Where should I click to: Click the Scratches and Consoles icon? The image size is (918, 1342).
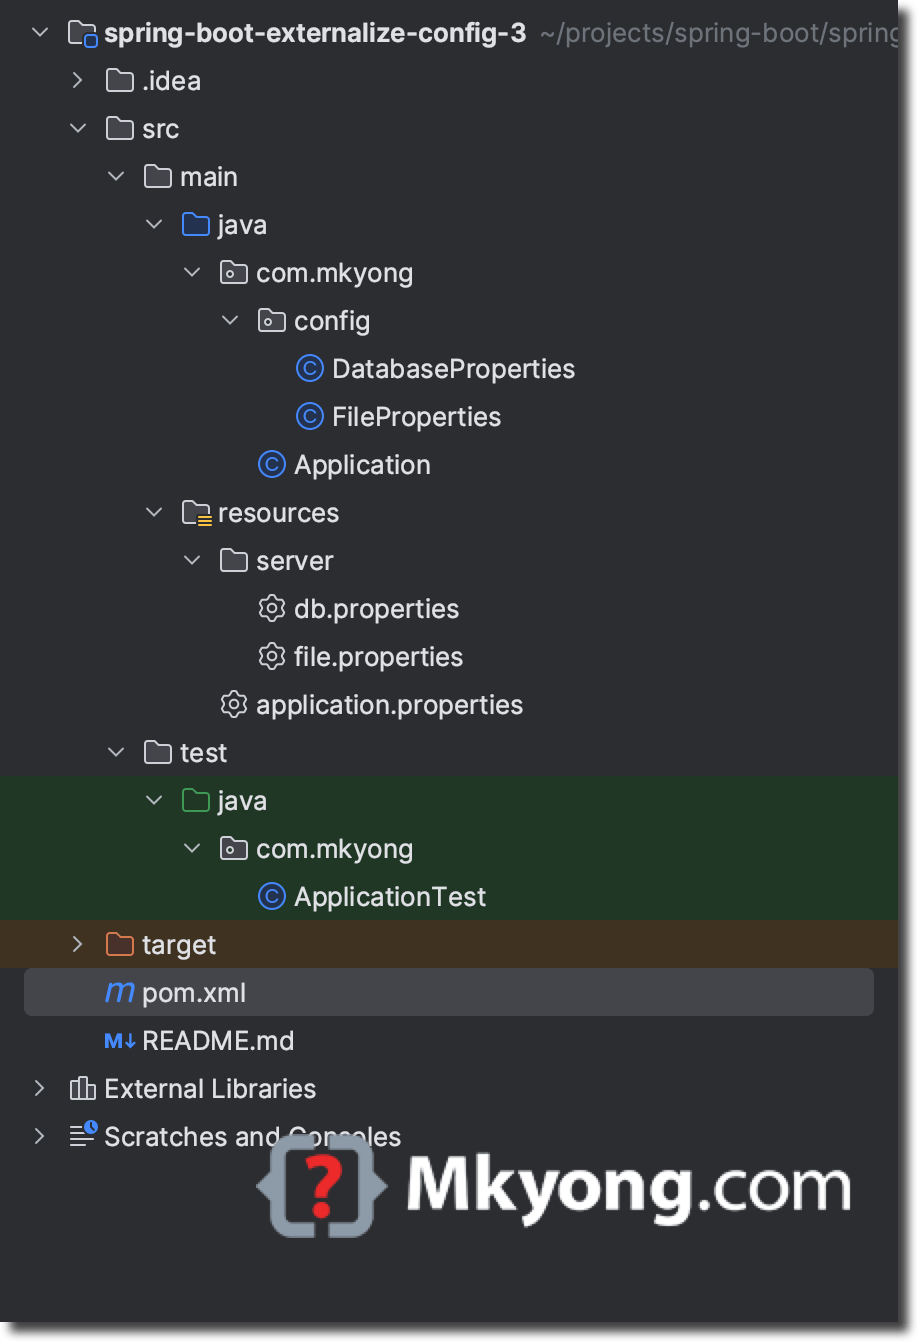pyautogui.click(x=82, y=1136)
